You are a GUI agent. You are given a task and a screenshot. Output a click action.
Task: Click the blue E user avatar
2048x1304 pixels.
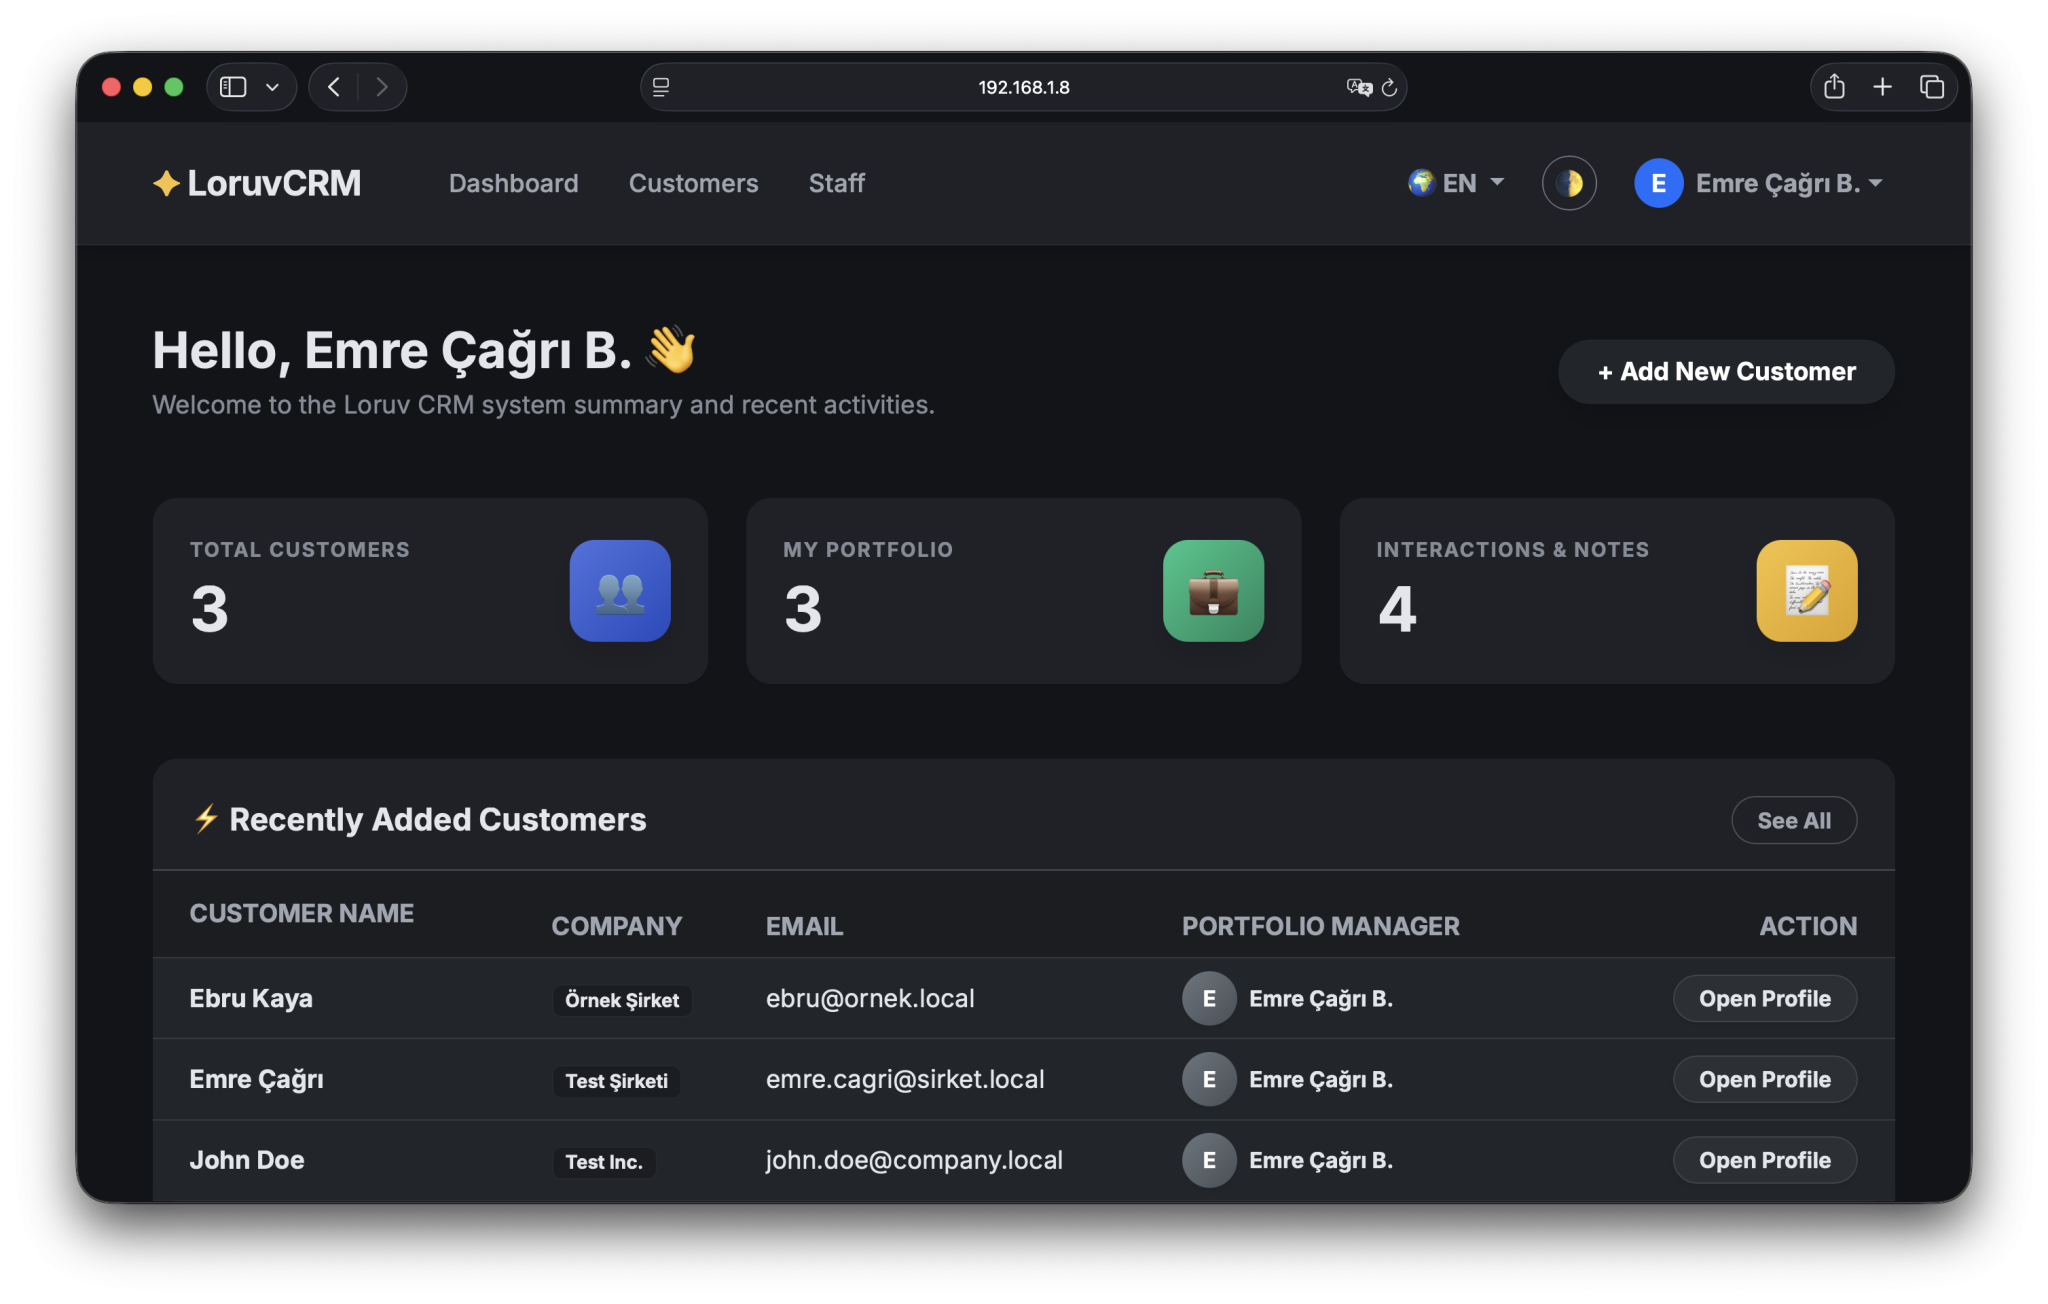1658,183
